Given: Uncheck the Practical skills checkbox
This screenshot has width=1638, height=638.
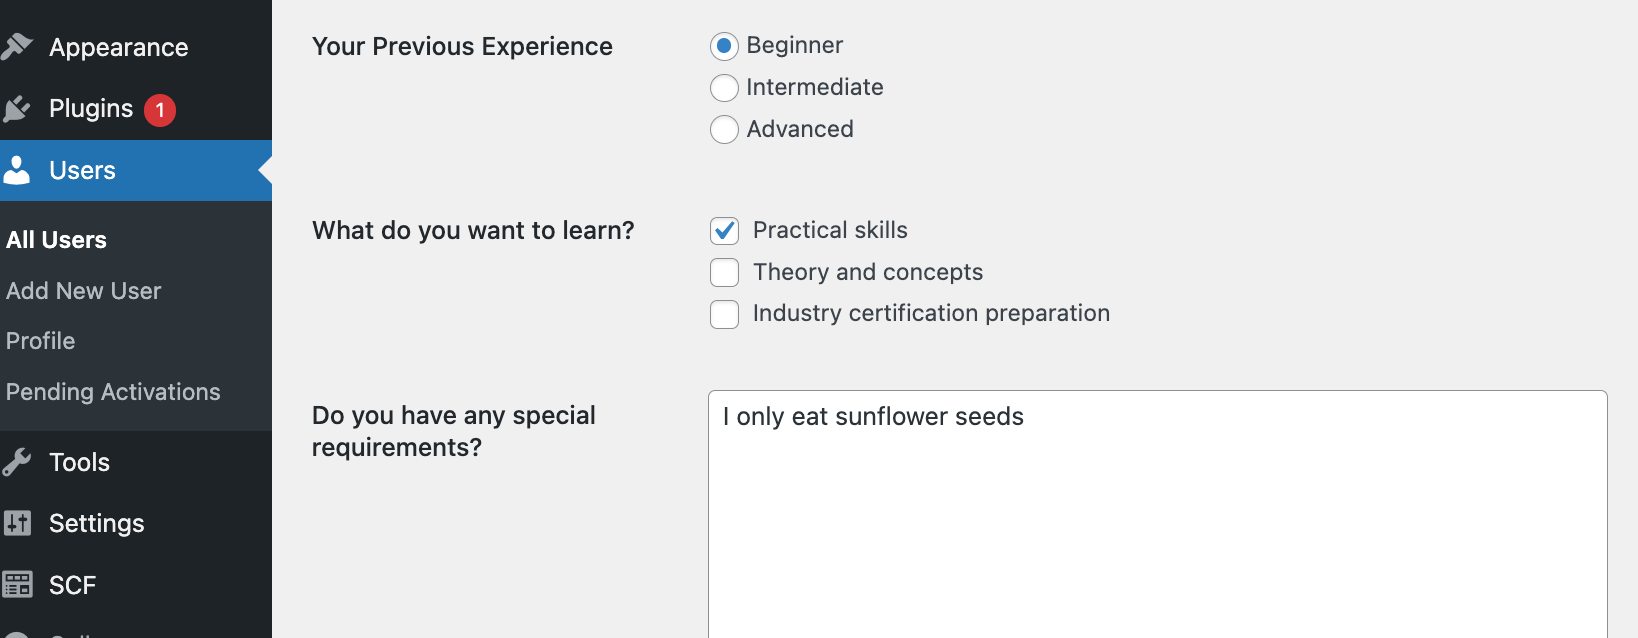Looking at the screenshot, I should (724, 231).
